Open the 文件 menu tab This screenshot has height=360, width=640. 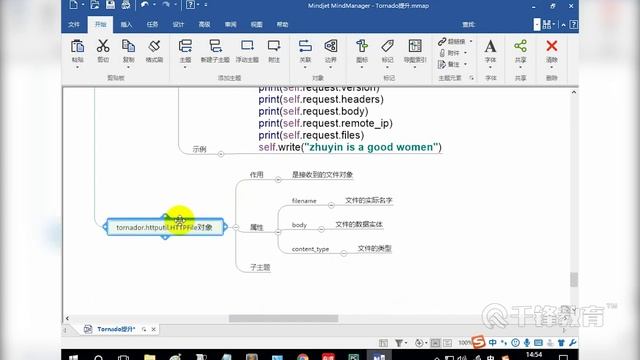(x=74, y=24)
